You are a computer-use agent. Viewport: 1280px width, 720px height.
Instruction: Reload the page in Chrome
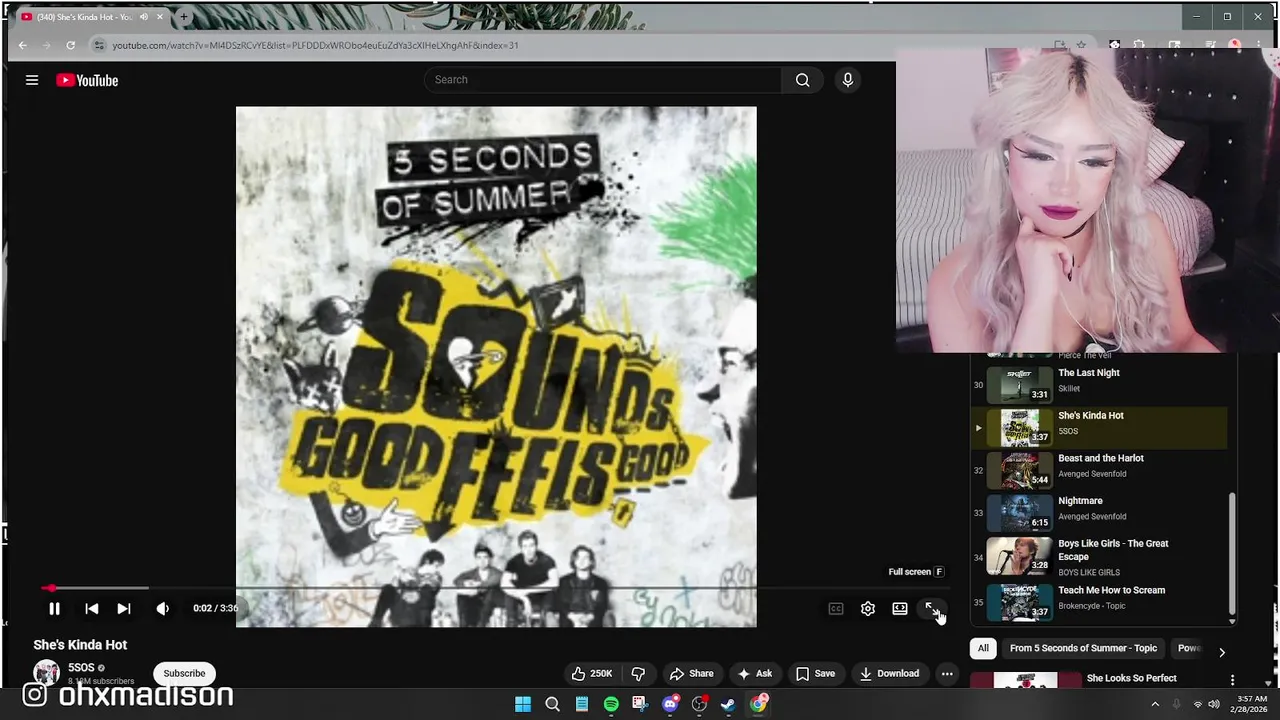point(70,45)
